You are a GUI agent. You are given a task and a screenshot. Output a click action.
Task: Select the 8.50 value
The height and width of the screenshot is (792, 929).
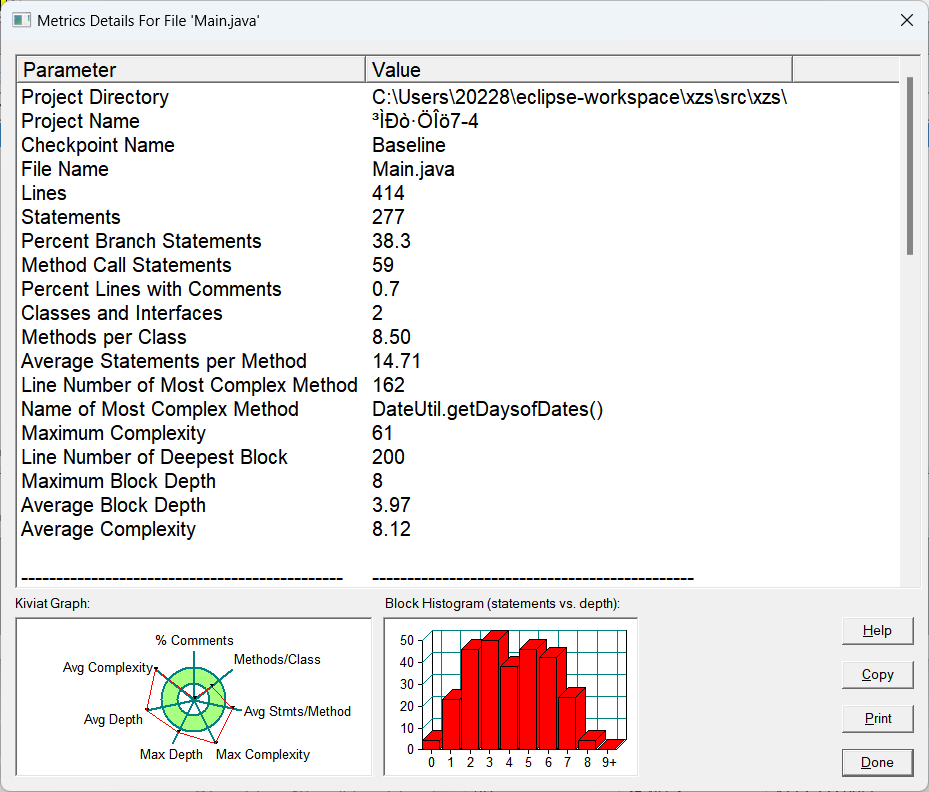tap(391, 337)
